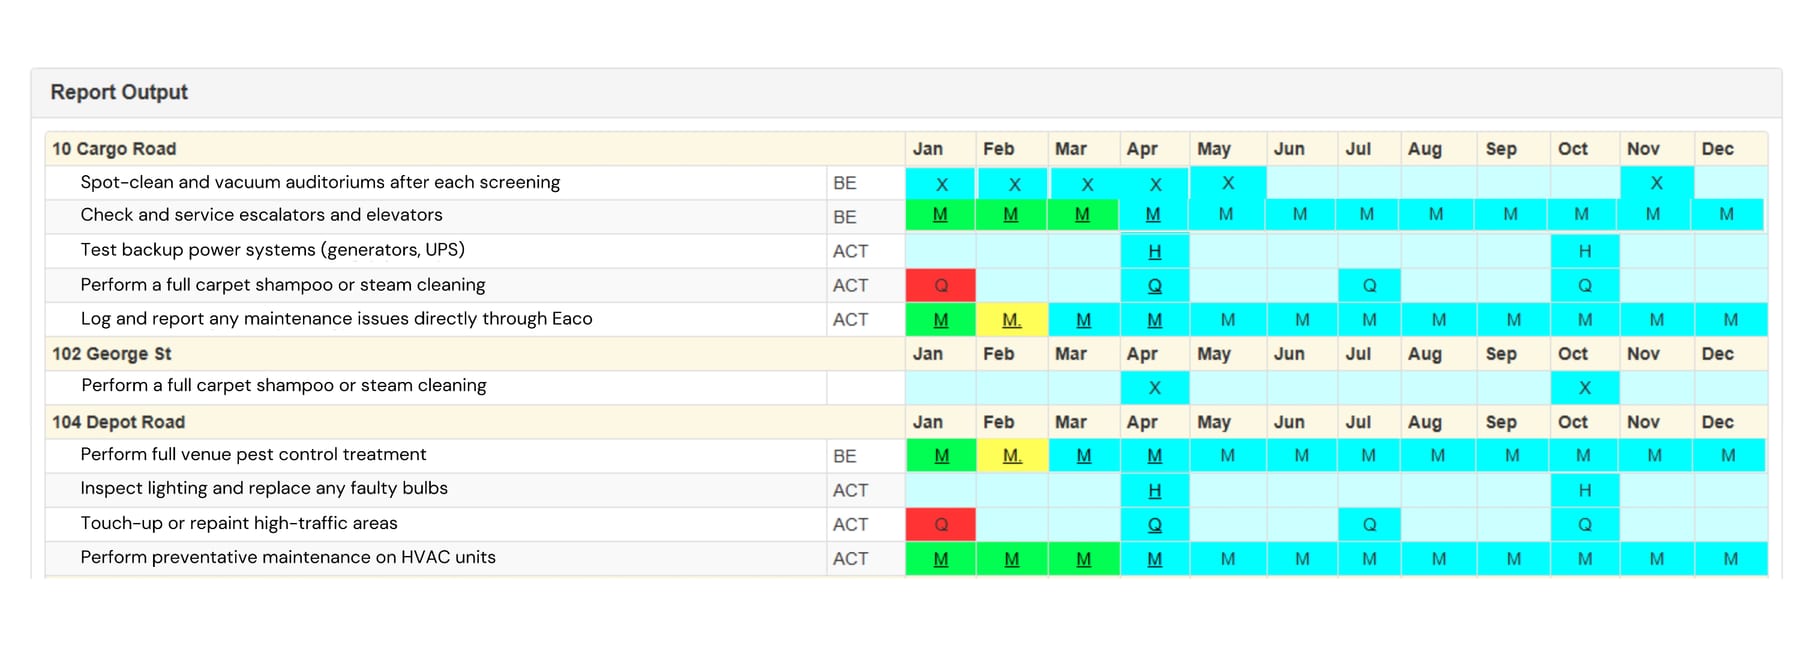Screen dimensions: 1800x646
Task: Click October Q cell for 10 Cargo carpet shampoo
Action: (1585, 285)
